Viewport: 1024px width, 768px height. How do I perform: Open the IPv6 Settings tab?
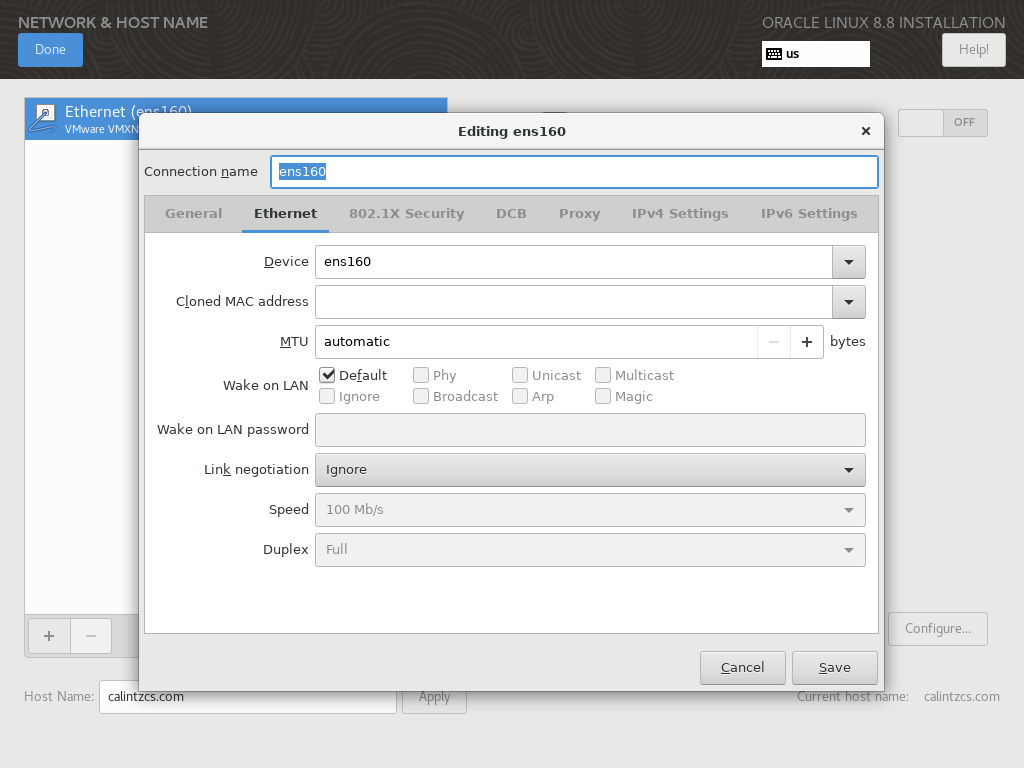click(809, 214)
